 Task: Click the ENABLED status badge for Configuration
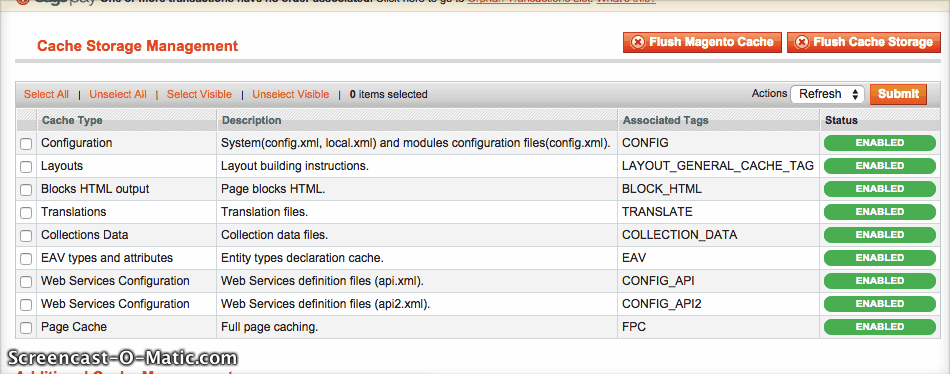(880, 143)
